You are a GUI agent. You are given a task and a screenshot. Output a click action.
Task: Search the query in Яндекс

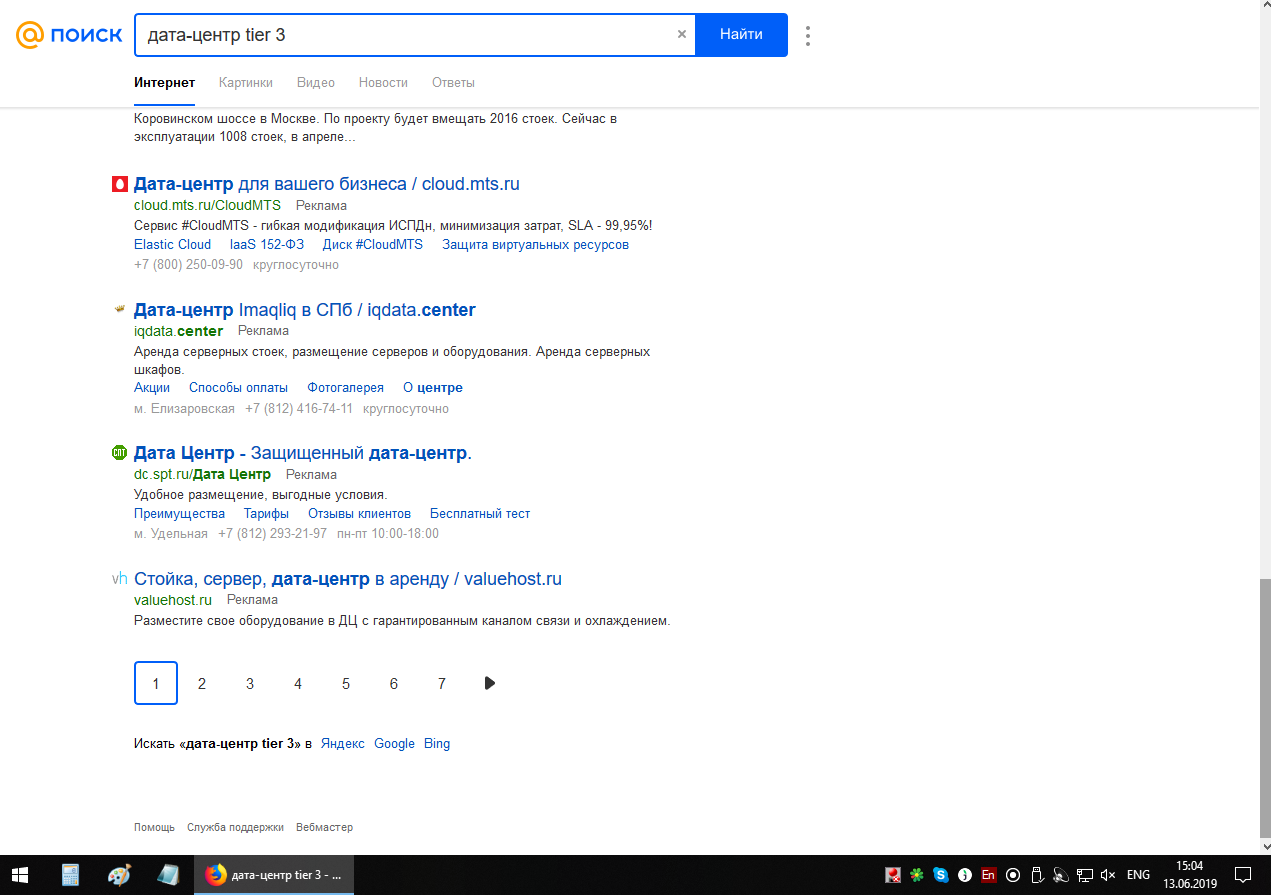click(343, 744)
